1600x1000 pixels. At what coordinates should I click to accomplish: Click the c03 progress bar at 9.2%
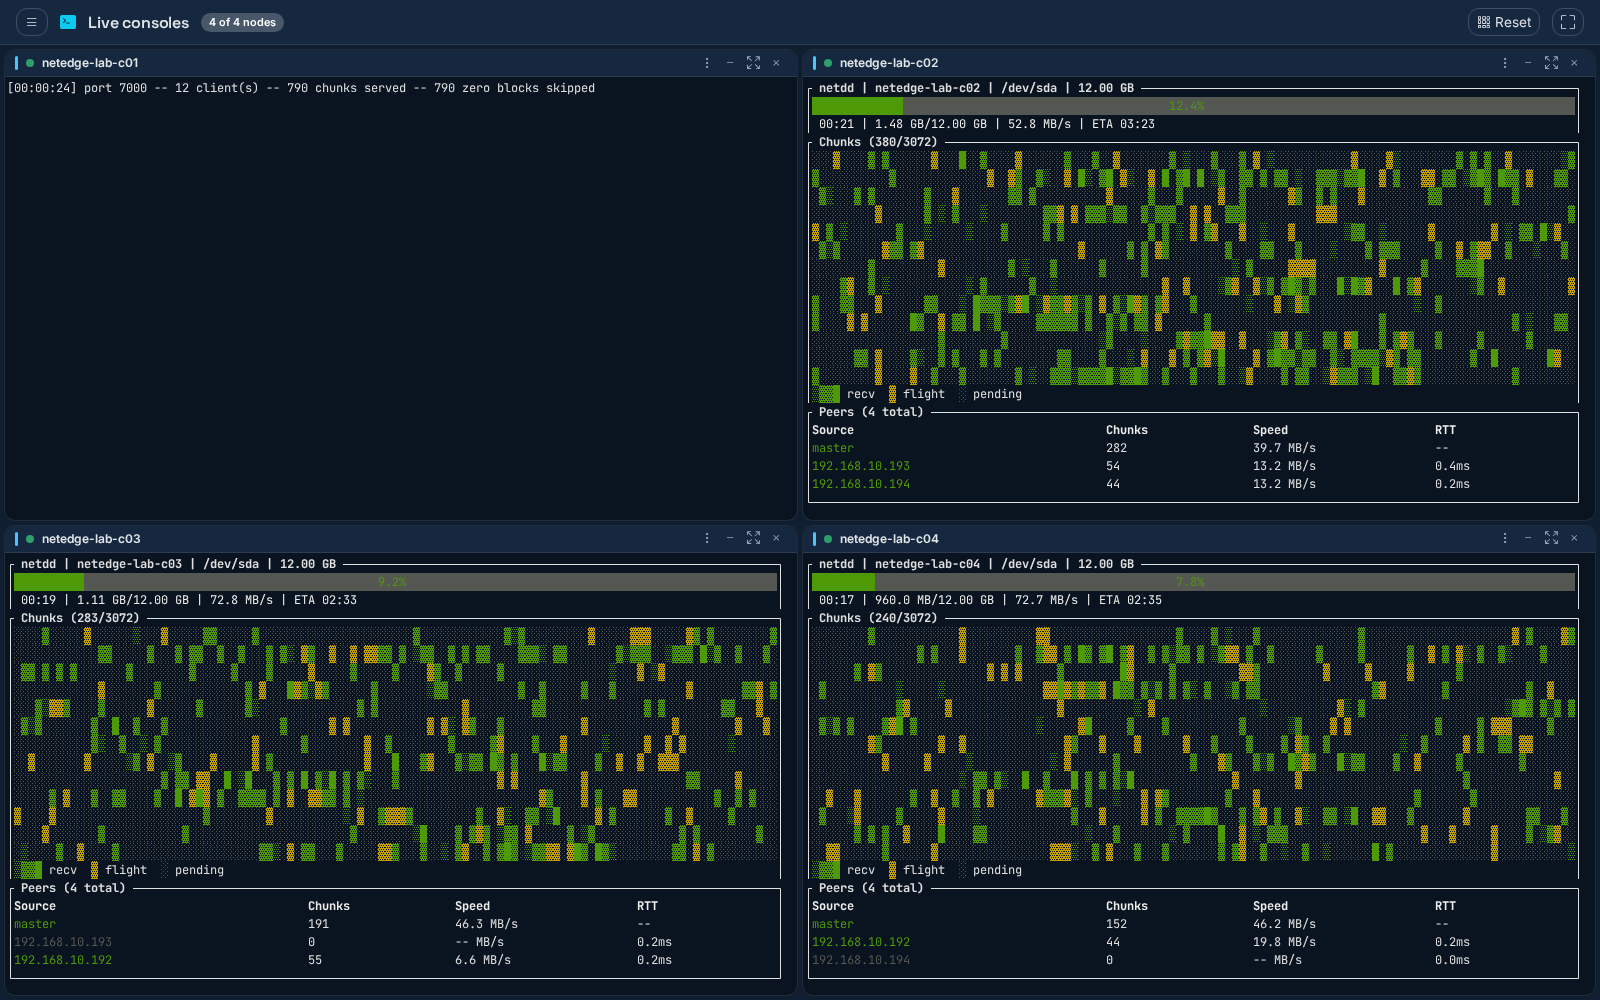pos(395,582)
